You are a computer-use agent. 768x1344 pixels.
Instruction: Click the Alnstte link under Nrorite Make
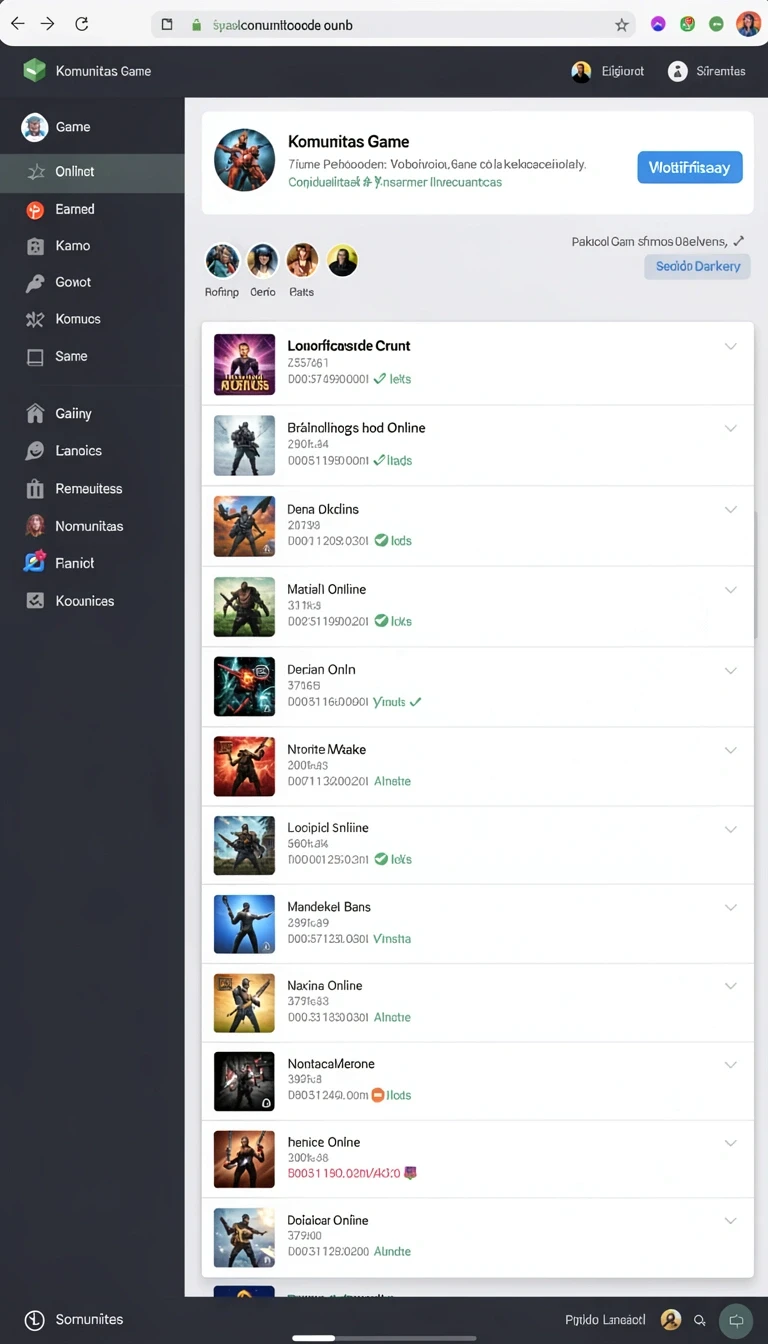pyautogui.click(x=392, y=781)
